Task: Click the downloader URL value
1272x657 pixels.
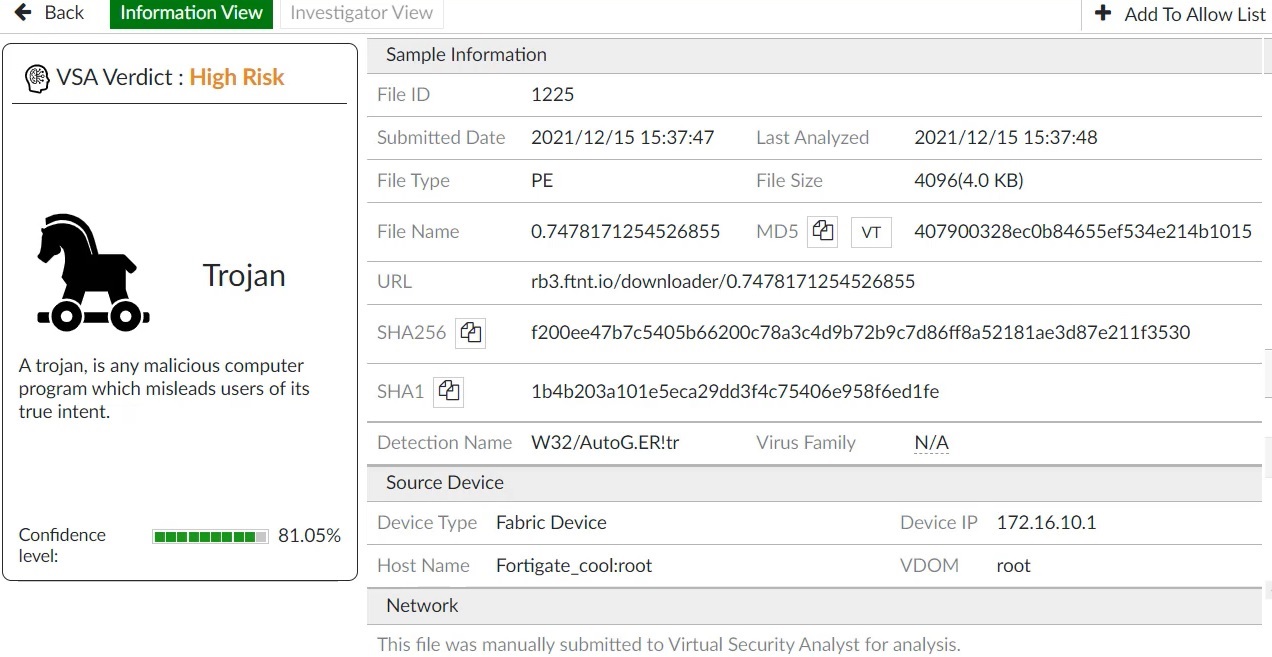Action: [722, 281]
